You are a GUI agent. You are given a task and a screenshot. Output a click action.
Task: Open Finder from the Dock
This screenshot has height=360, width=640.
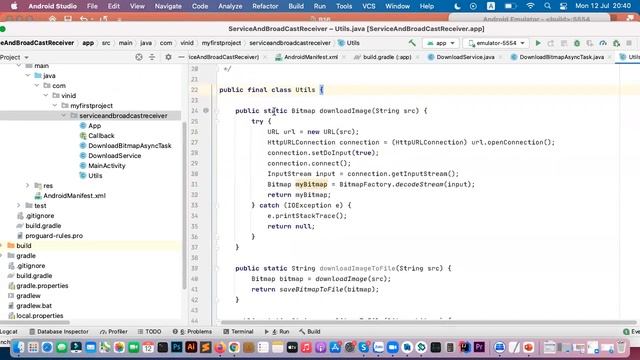pyautogui.click(x=18, y=347)
